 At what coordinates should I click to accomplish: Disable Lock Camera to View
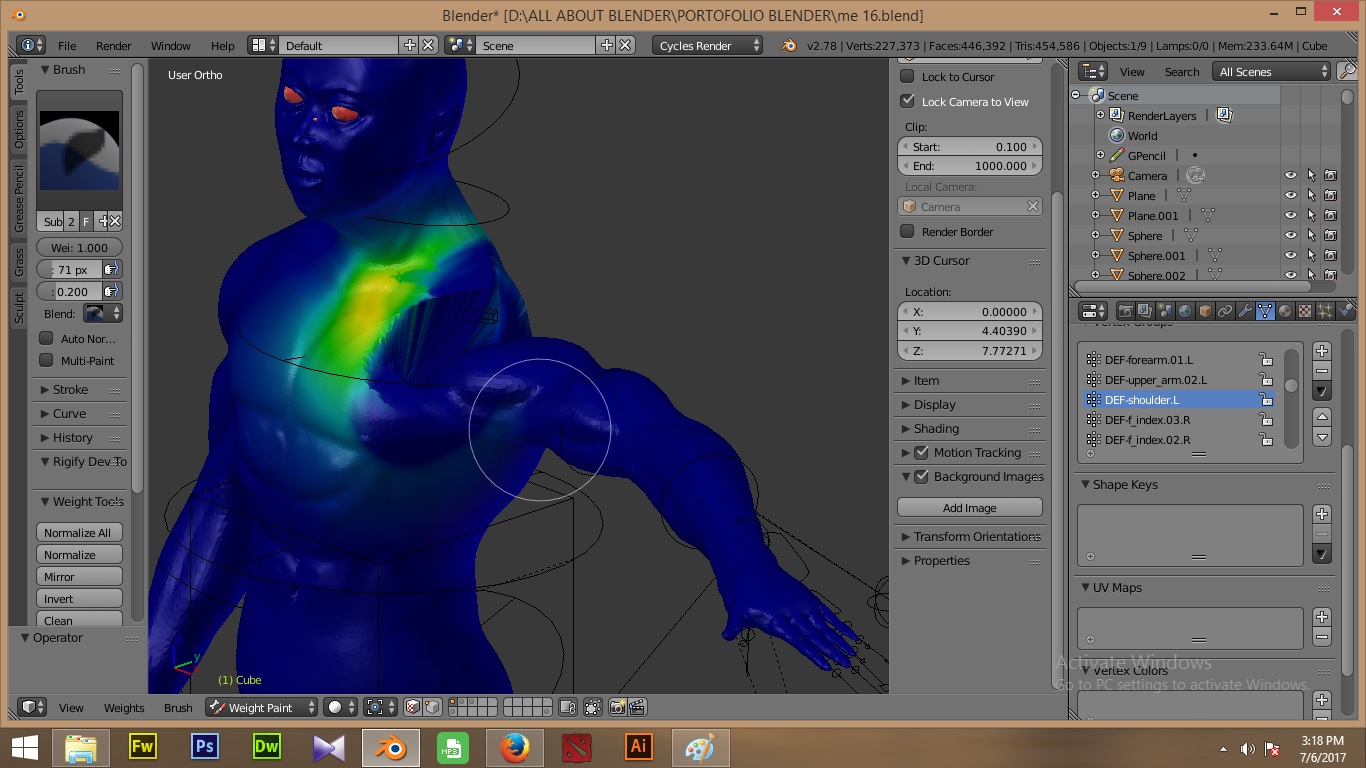[x=908, y=101]
